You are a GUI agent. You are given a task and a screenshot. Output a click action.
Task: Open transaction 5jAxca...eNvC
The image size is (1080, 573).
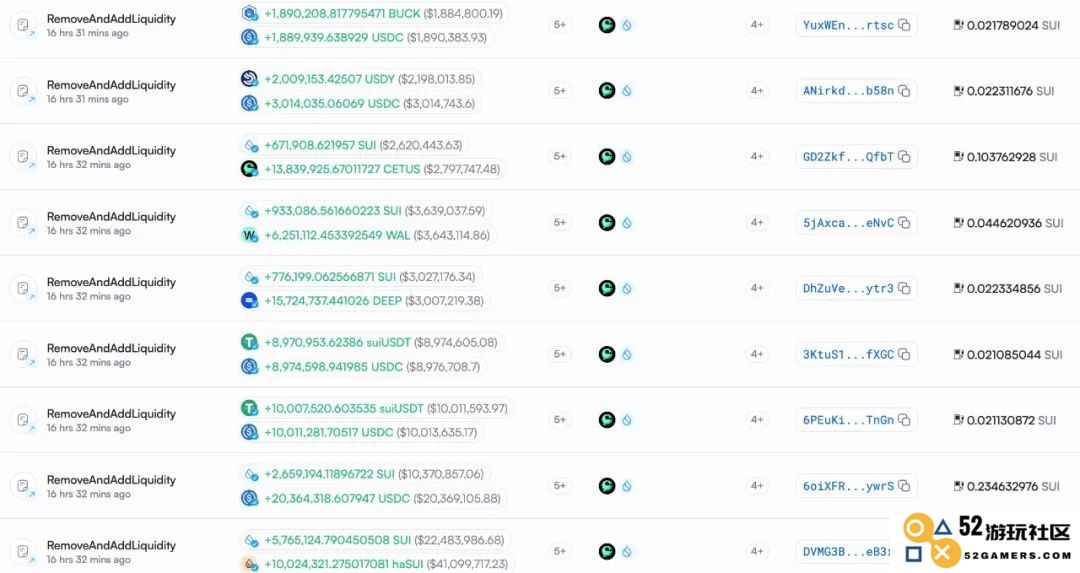click(849, 223)
